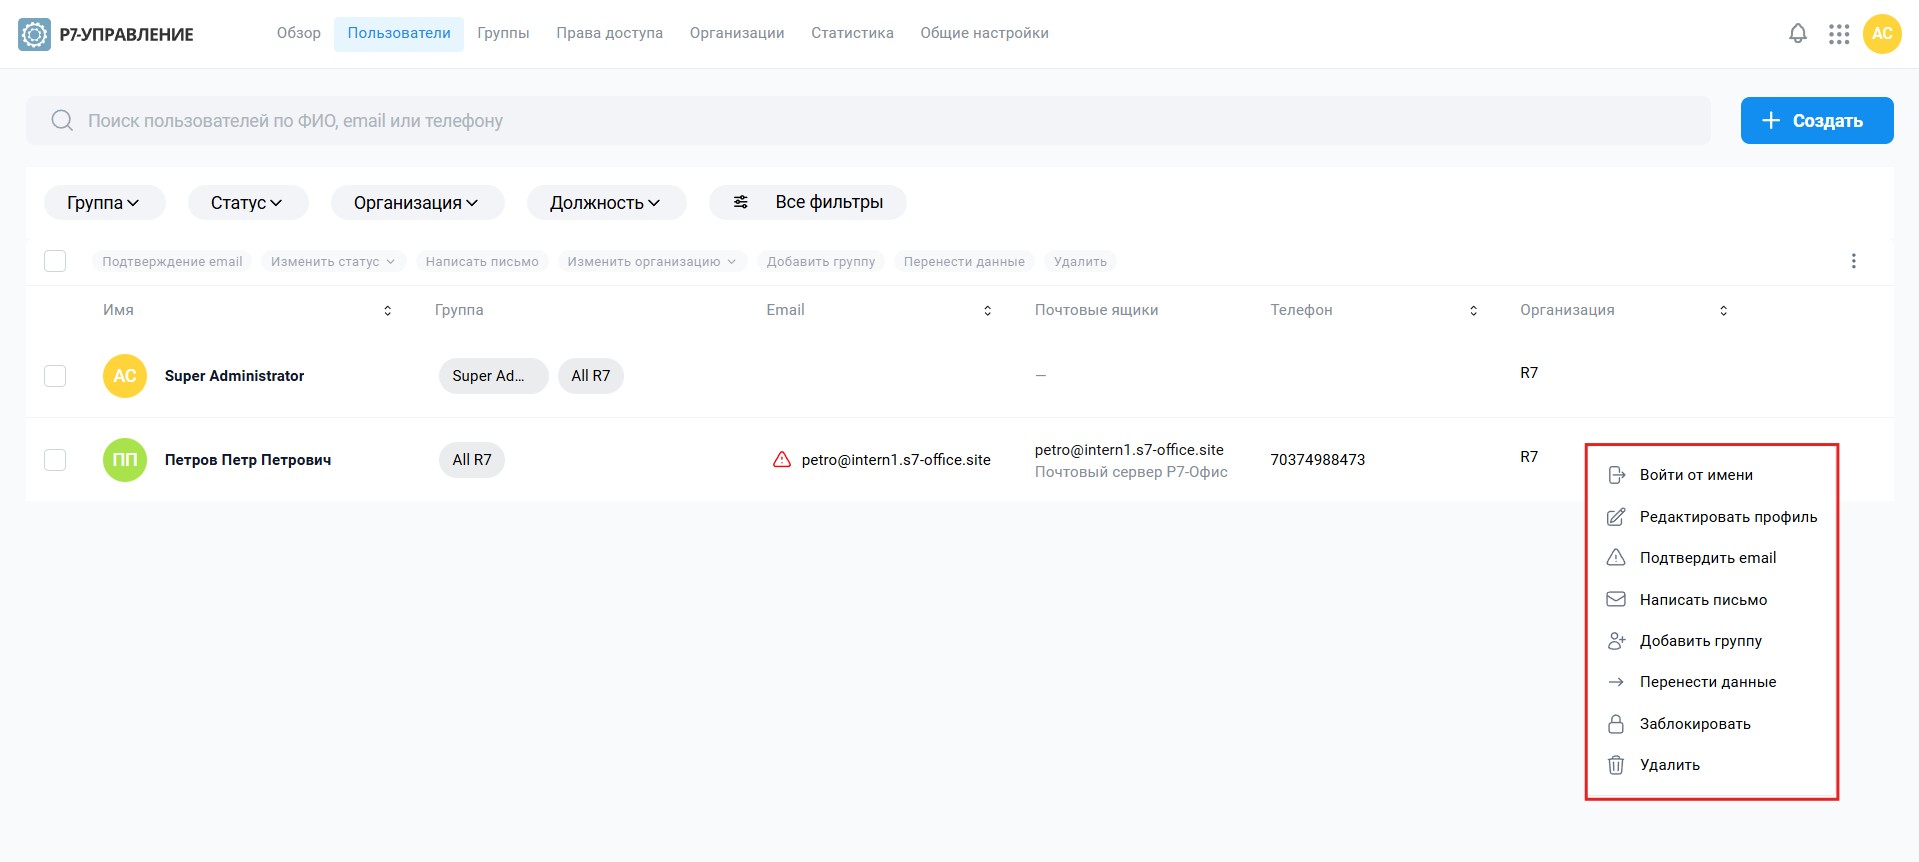Viewport: 1919px width, 862px height.
Task: Sort the table by Email column
Action: [x=988, y=311]
